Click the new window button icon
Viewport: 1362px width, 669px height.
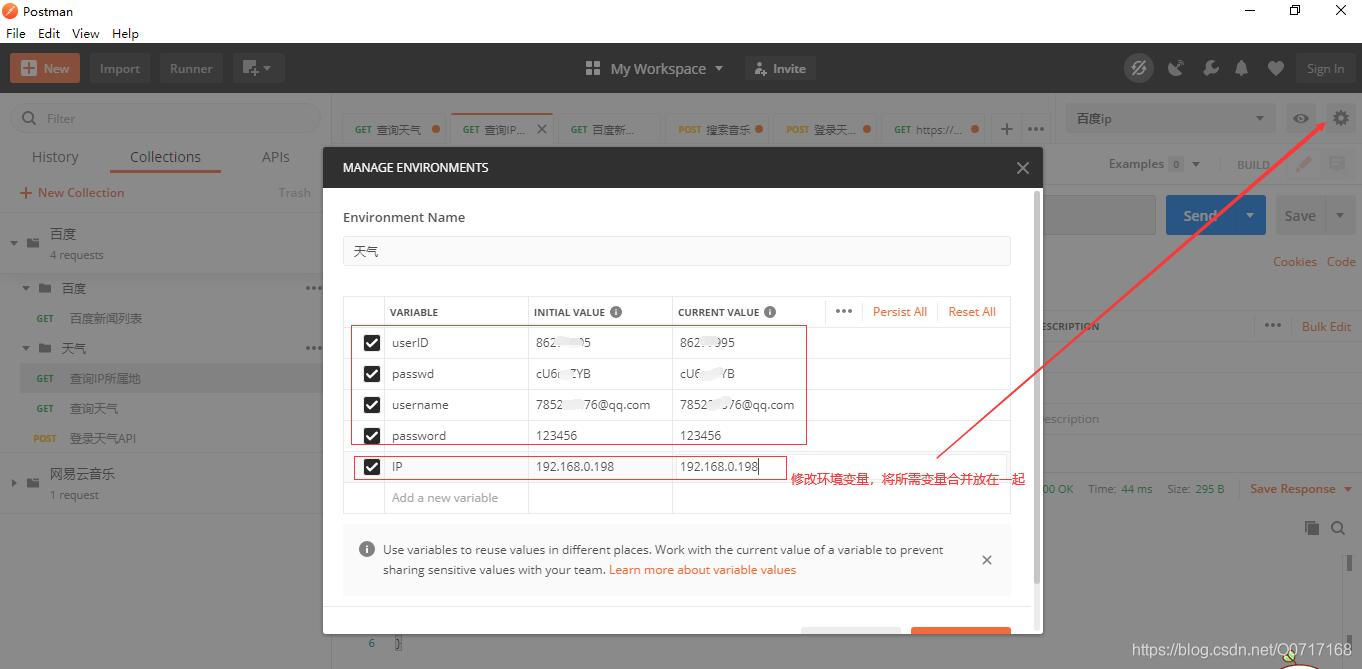point(258,68)
